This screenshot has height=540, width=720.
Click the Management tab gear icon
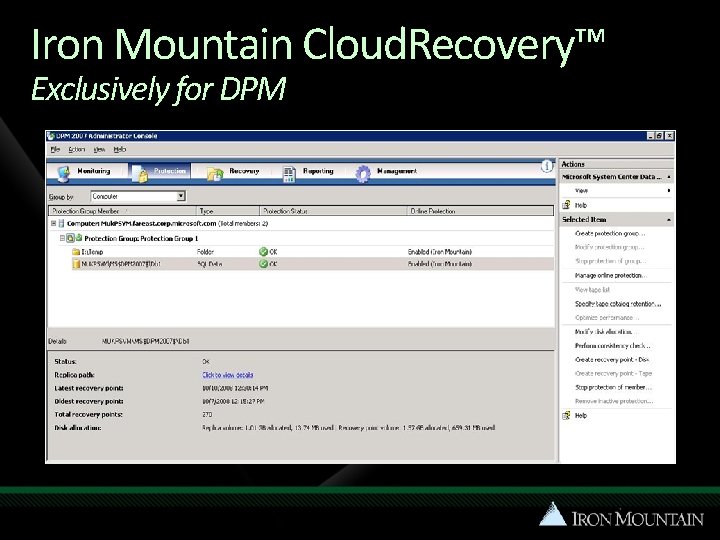click(x=363, y=174)
